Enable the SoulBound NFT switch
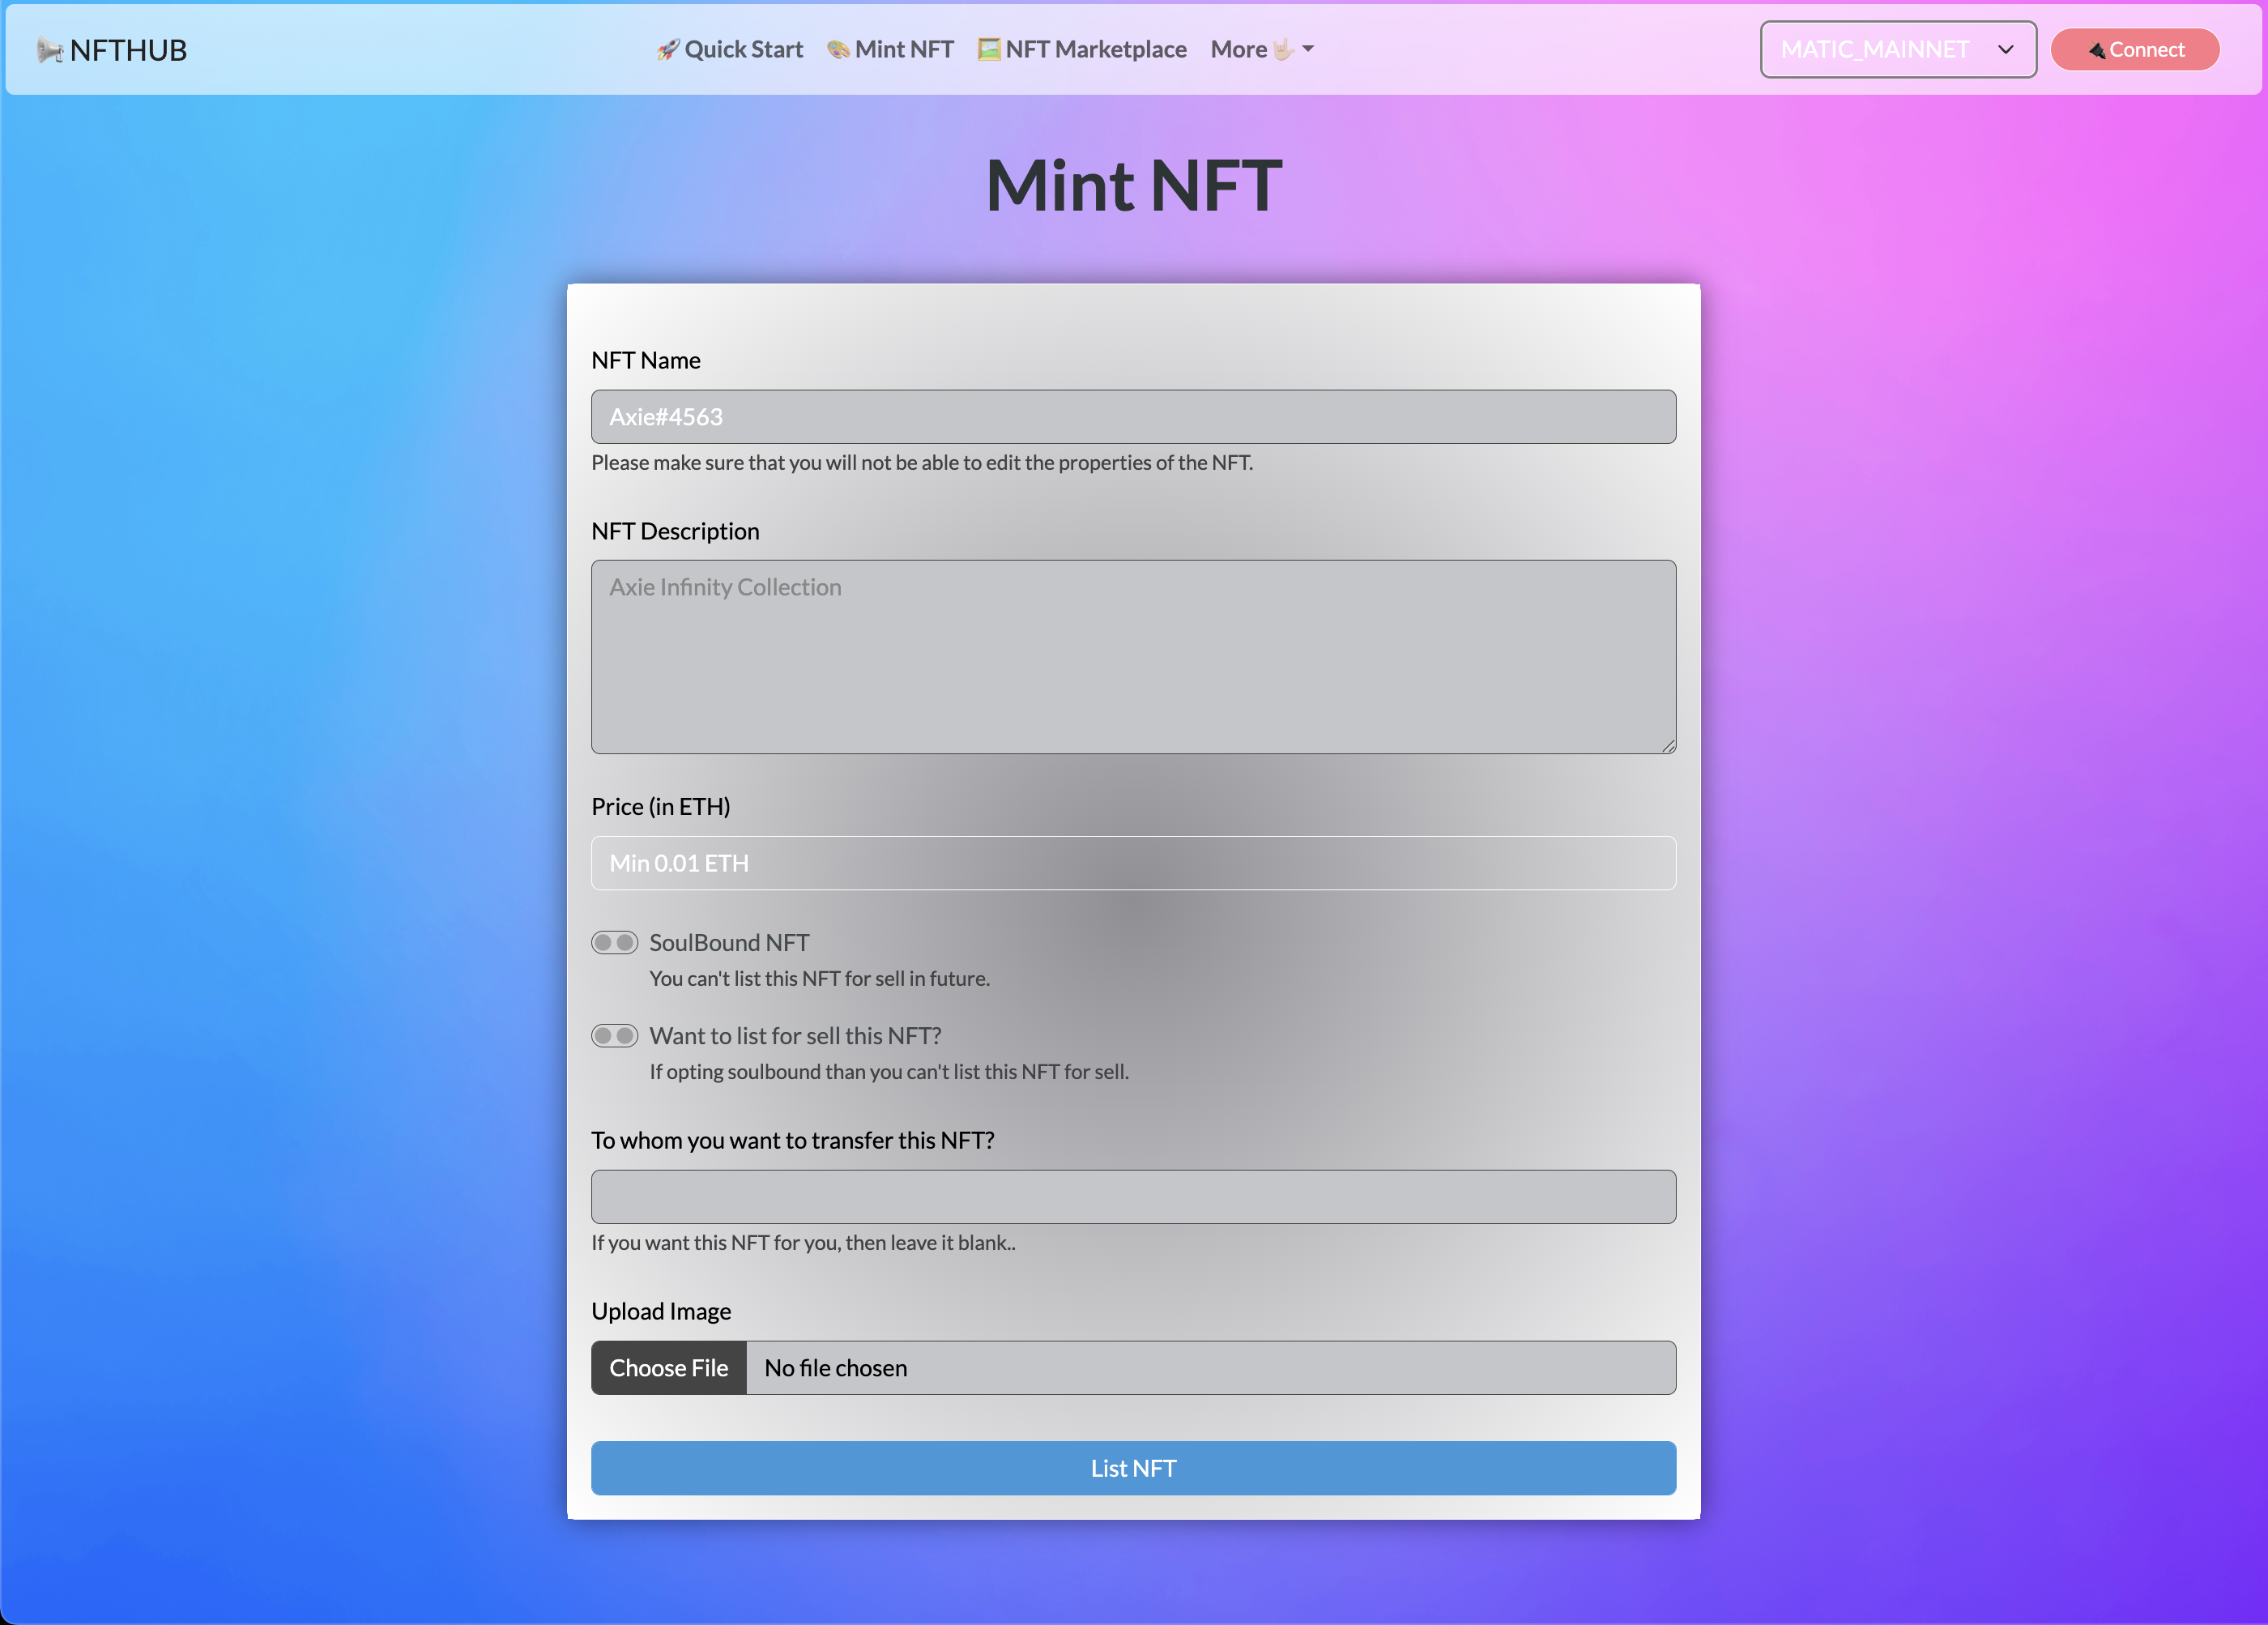 [x=614, y=943]
